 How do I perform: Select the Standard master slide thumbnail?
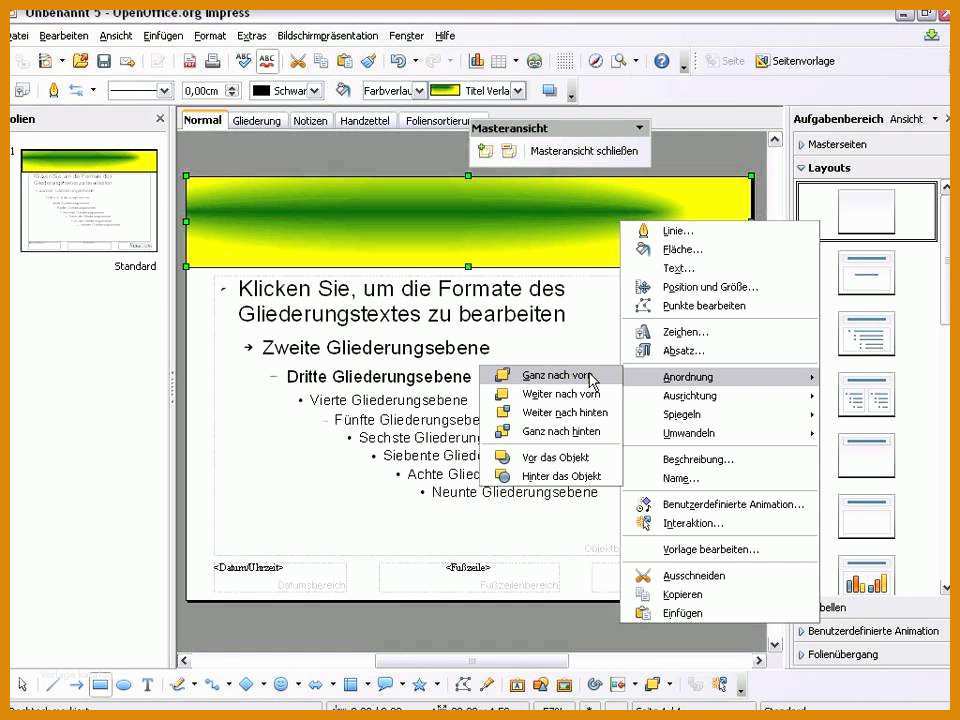(x=89, y=200)
